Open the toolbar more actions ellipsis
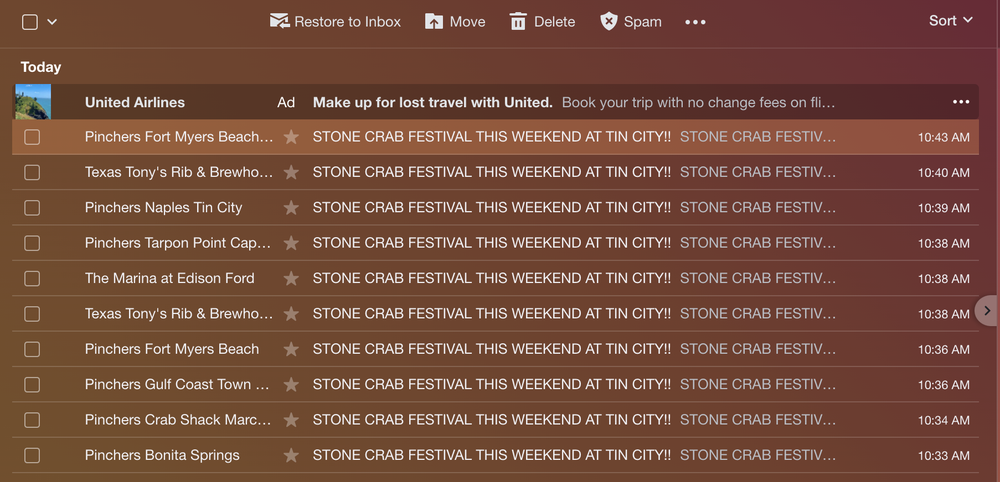The image size is (1000, 482). [695, 22]
